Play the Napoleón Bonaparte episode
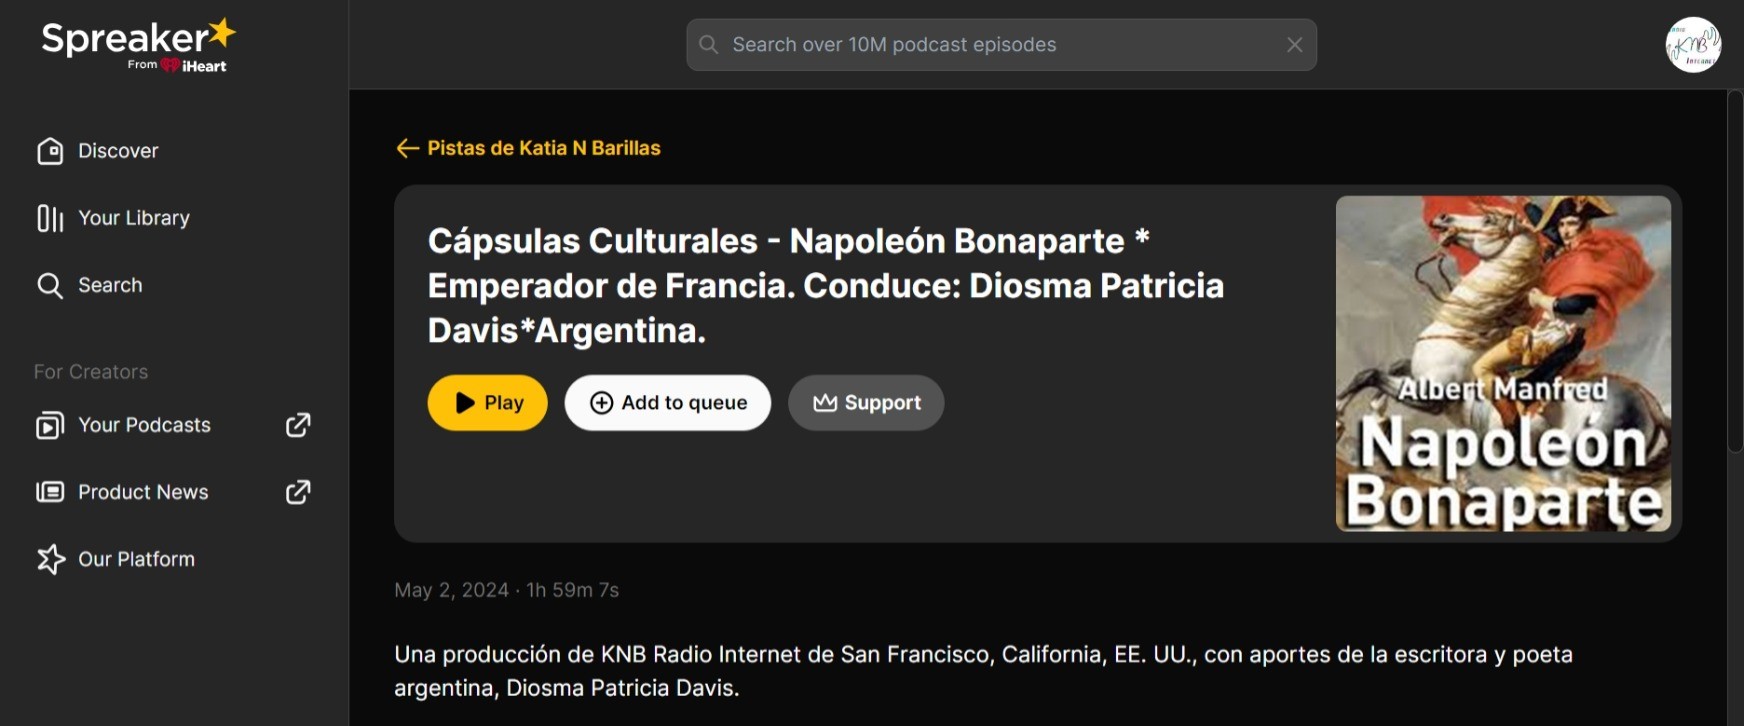The image size is (1746, 726). tap(488, 403)
